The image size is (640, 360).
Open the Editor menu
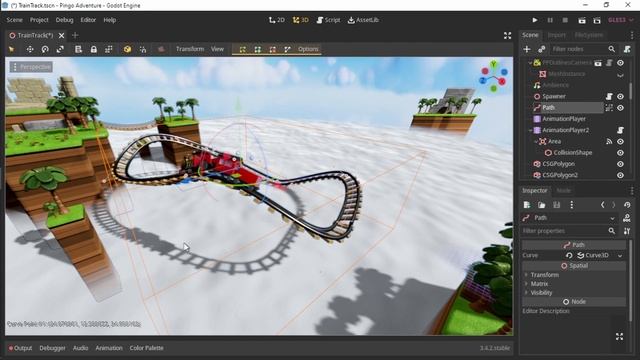[x=88, y=20]
